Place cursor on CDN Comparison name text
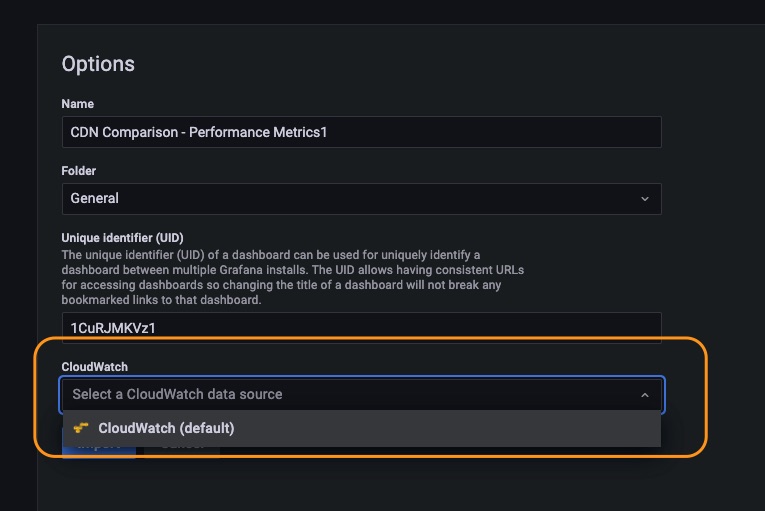 pyautogui.click(x=199, y=132)
